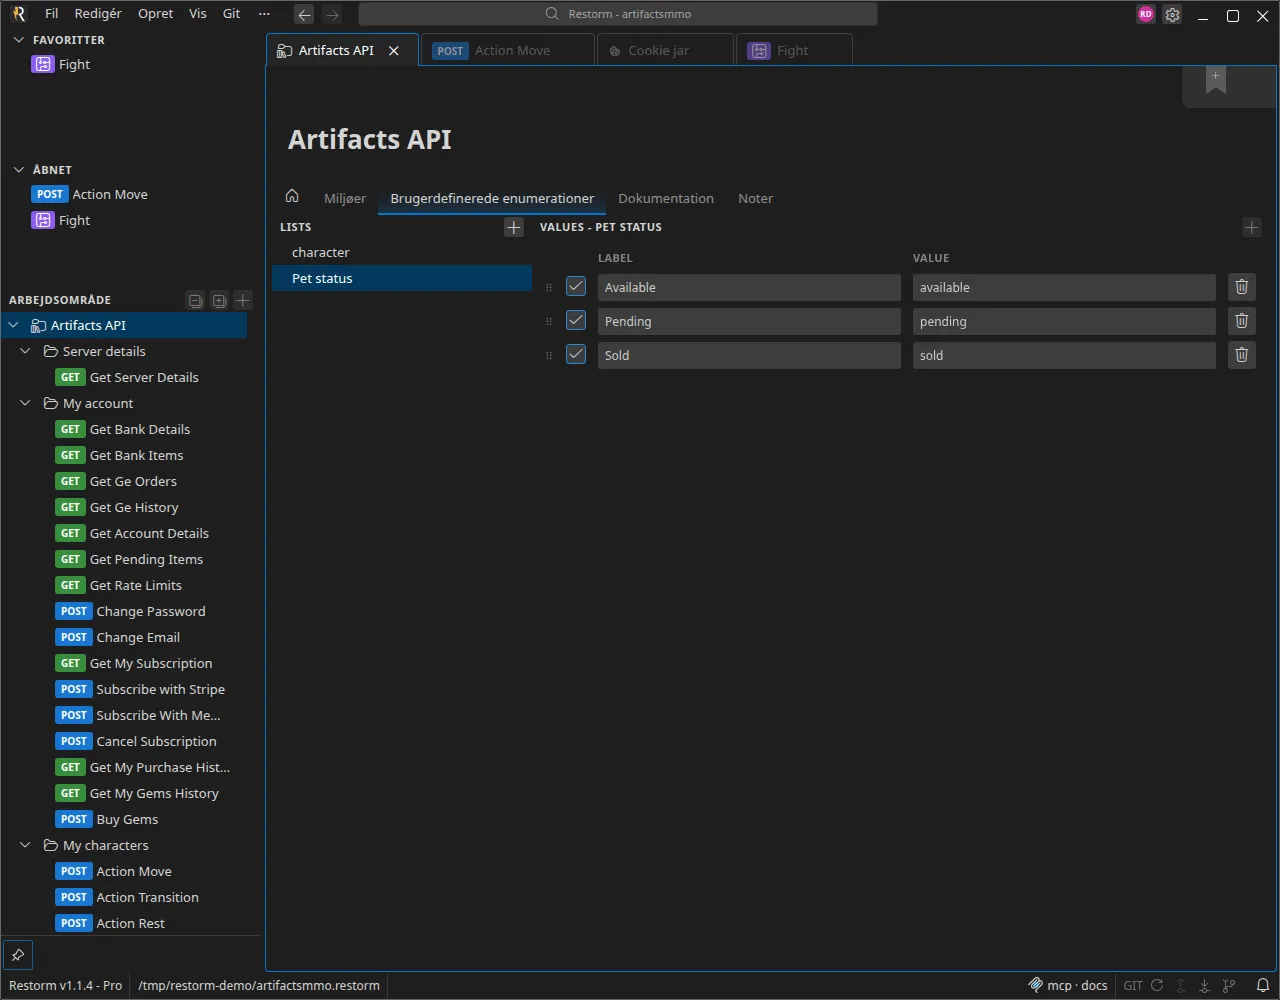Switch to the Action Move tab
This screenshot has width=1280, height=1000.
(507, 51)
